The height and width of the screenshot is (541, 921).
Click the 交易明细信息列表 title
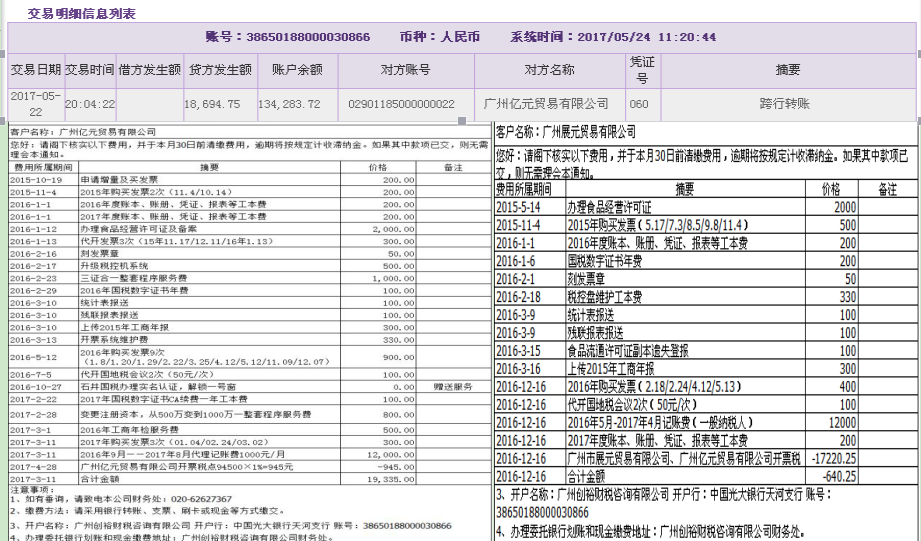82,14
